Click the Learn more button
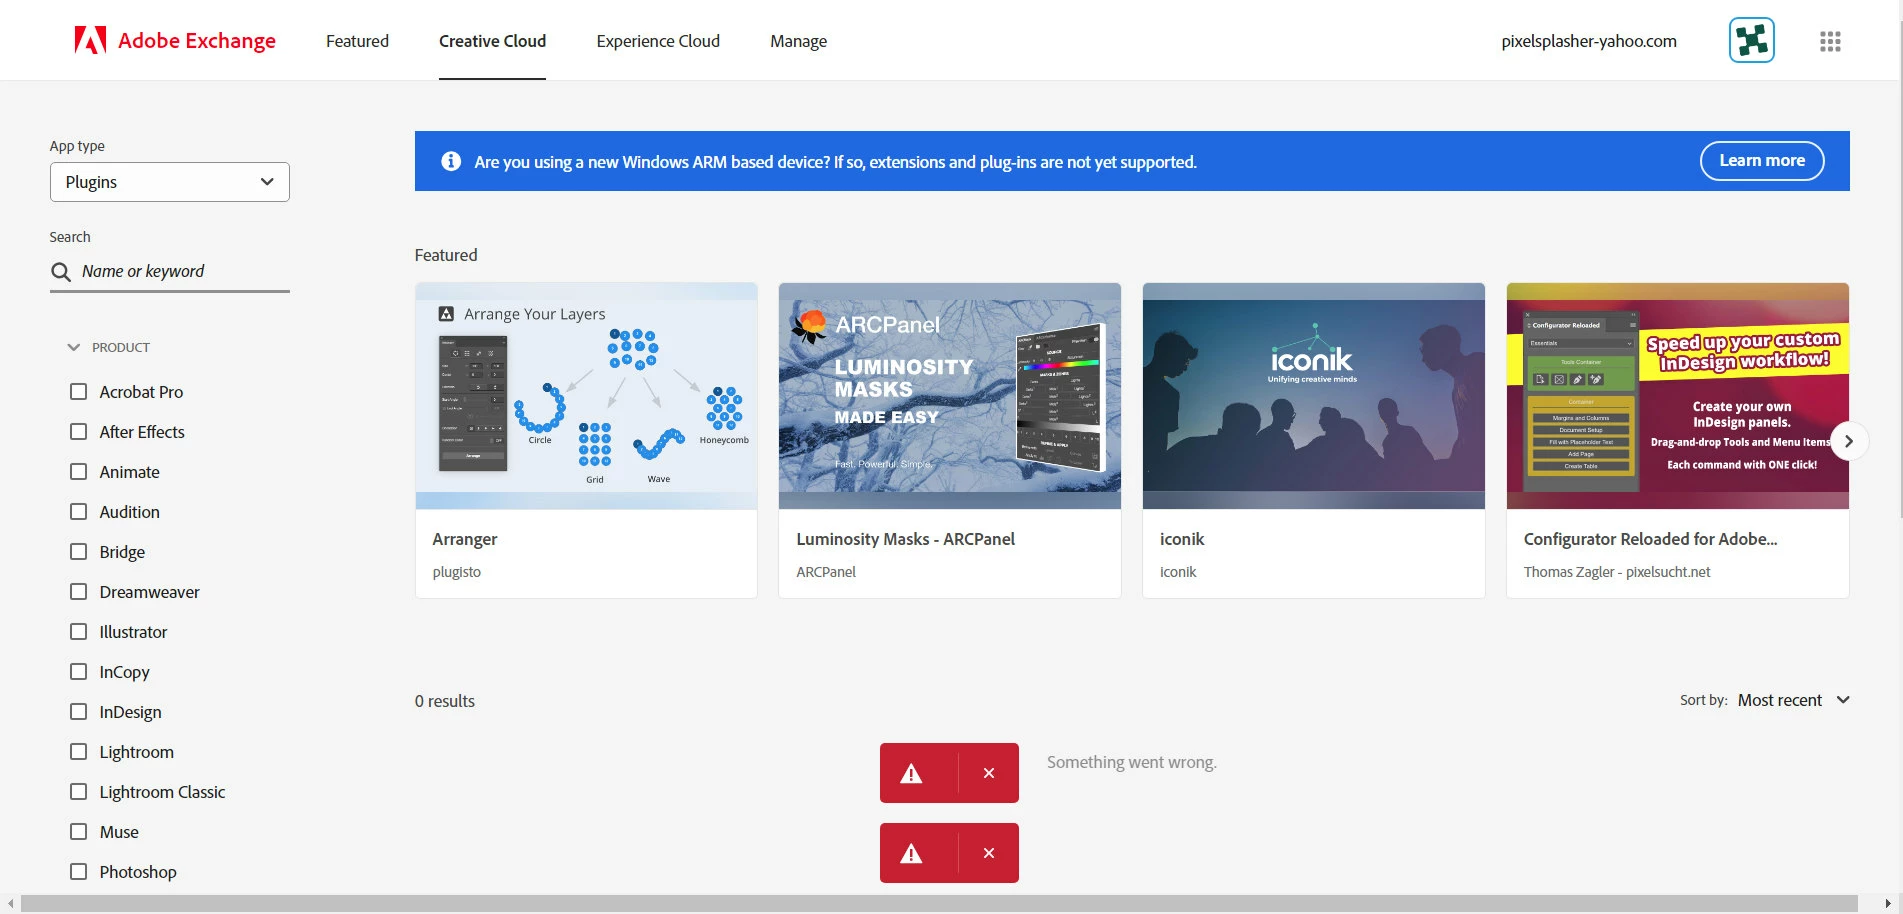This screenshot has height=914, width=1903. pyautogui.click(x=1762, y=161)
